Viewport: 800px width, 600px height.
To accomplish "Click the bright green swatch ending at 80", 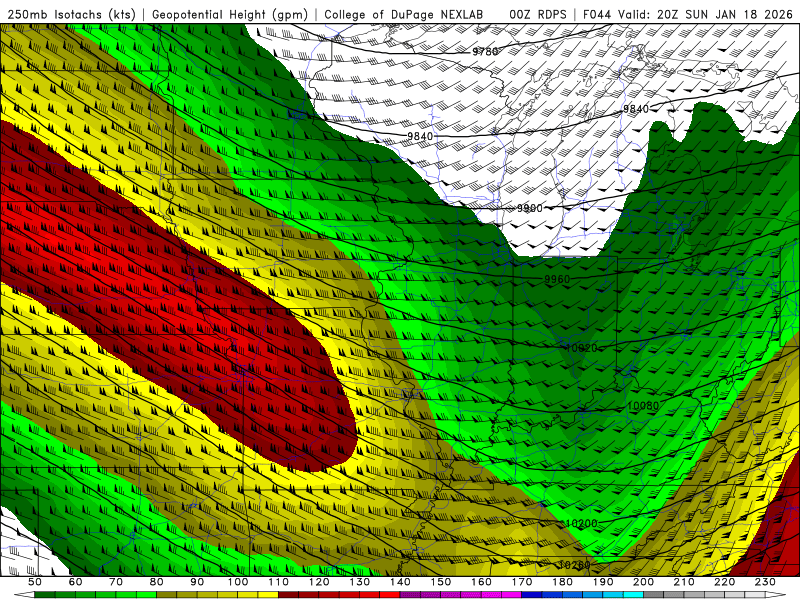I will [x=146, y=595].
